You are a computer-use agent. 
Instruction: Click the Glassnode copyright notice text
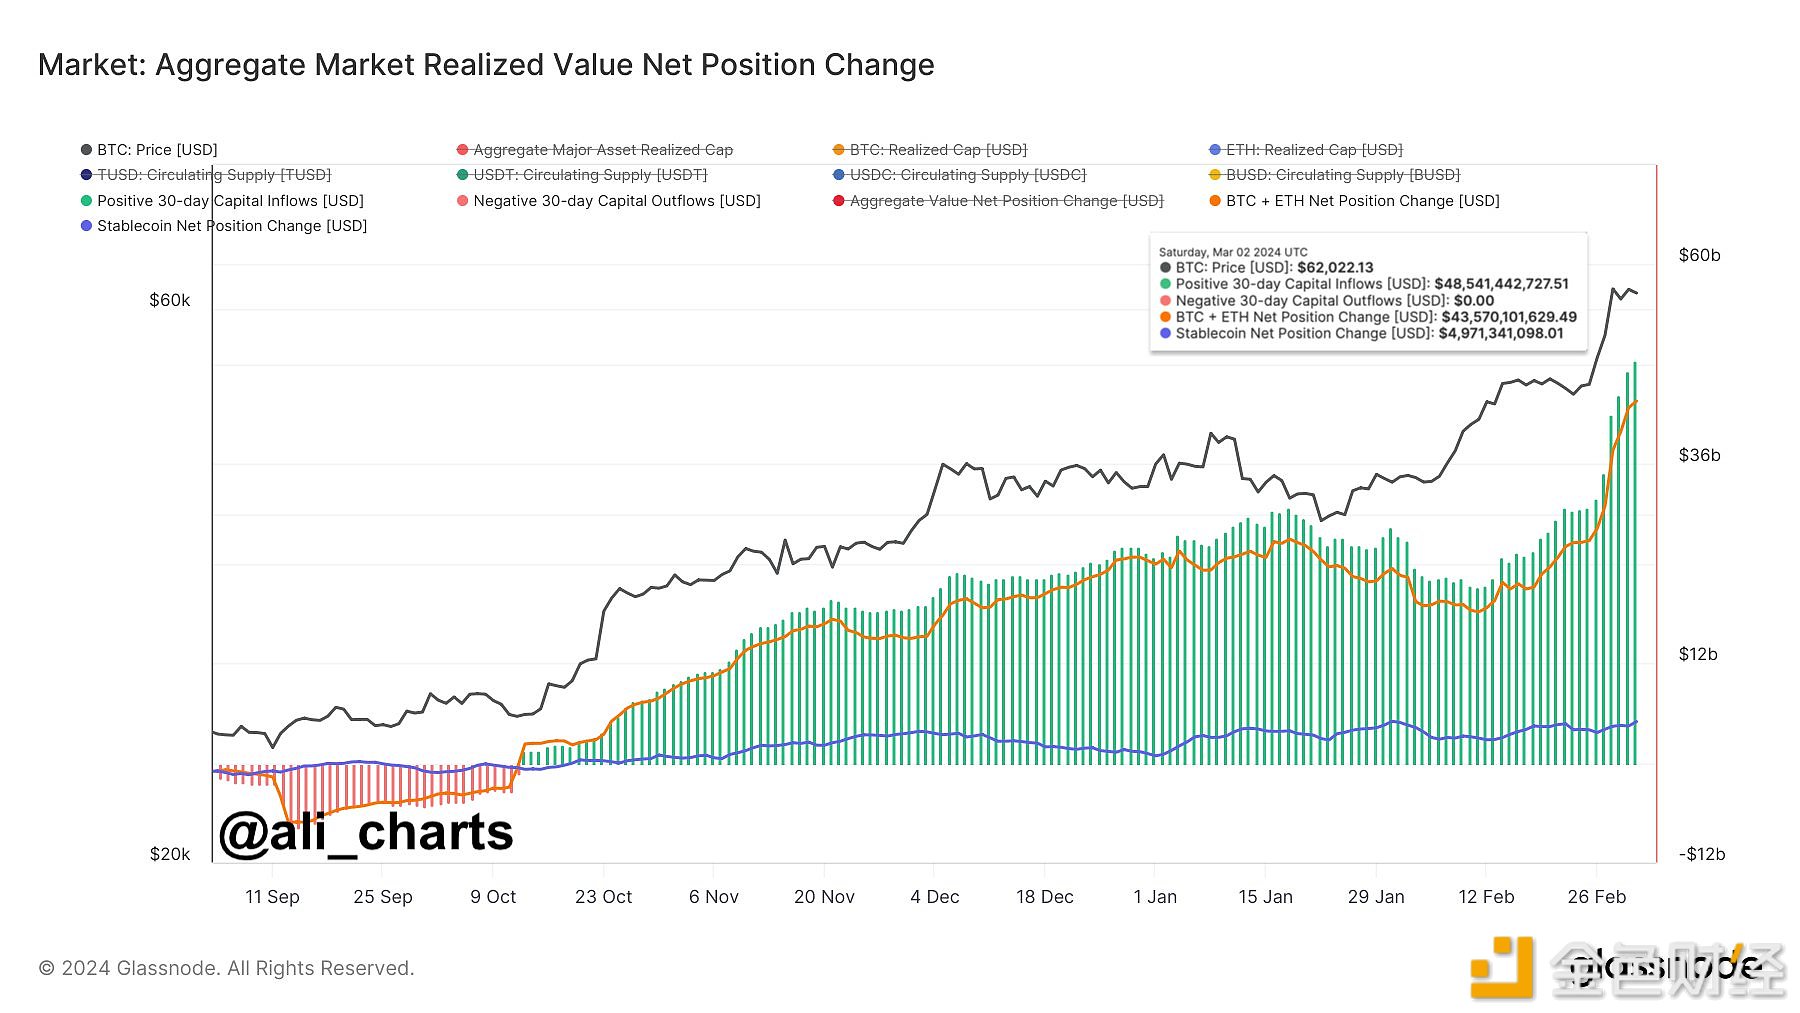tap(226, 968)
